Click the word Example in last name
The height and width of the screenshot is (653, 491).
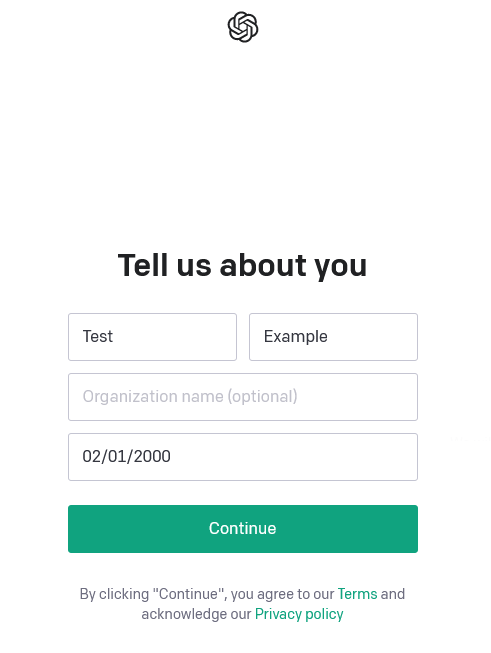tap(296, 336)
